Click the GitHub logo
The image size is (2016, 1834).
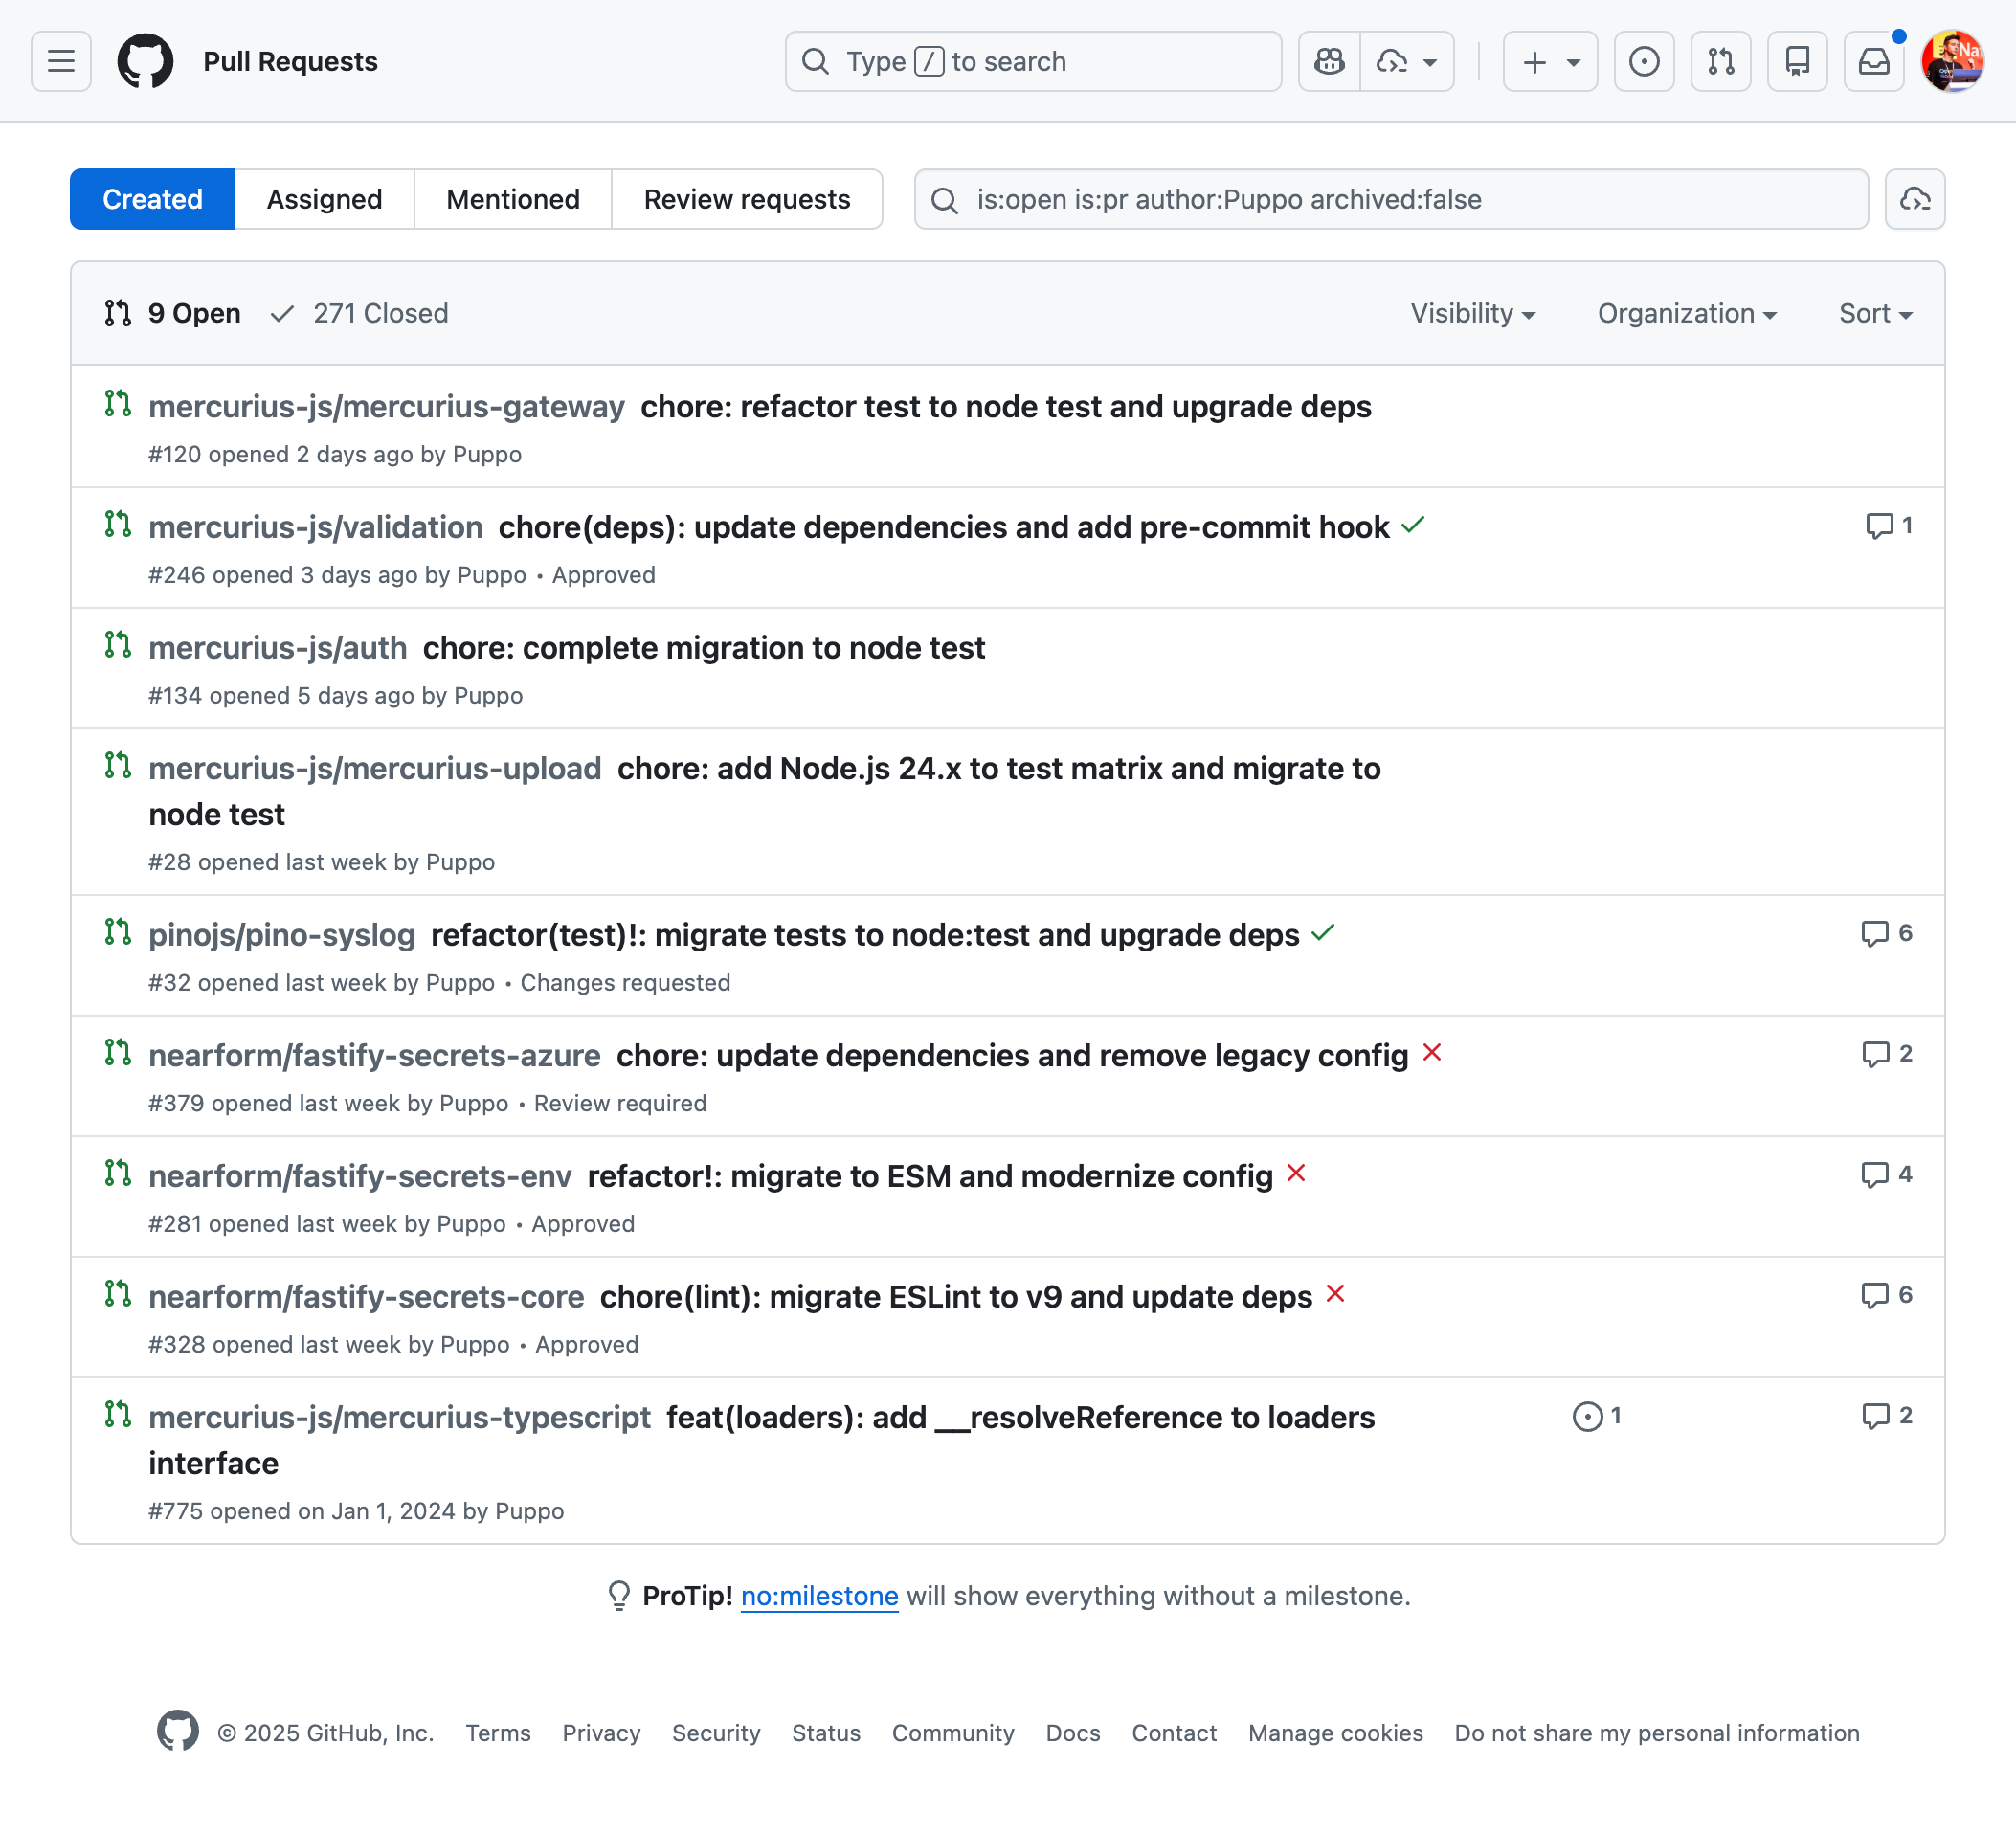click(148, 61)
